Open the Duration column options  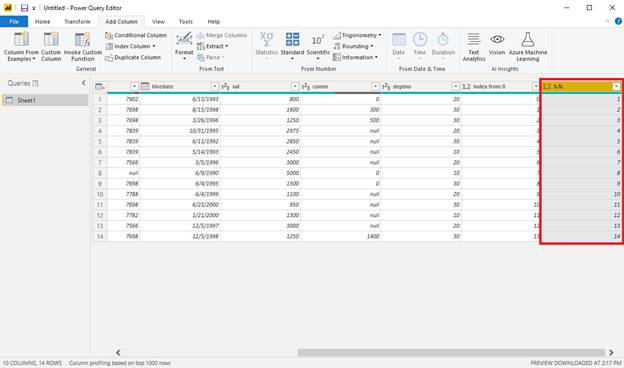[x=443, y=47]
